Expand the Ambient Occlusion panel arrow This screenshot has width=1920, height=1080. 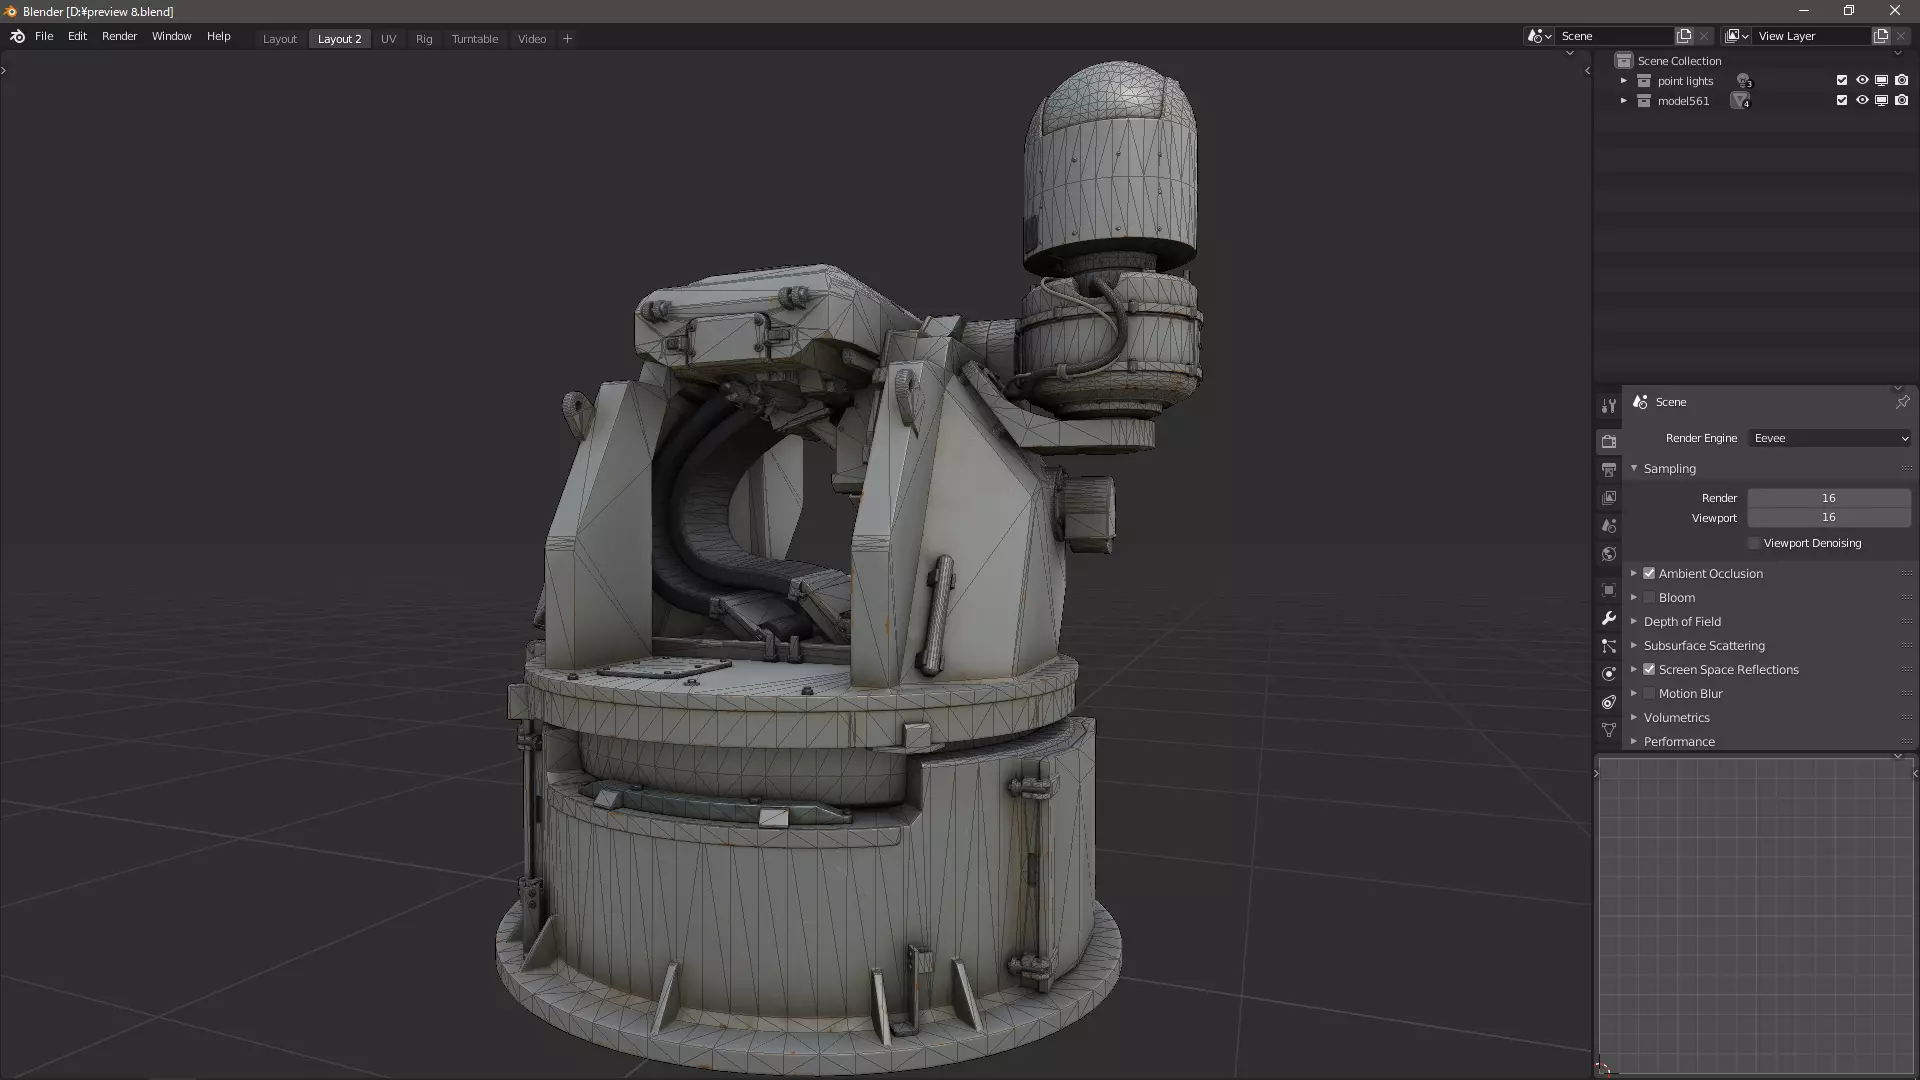(x=1634, y=573)
